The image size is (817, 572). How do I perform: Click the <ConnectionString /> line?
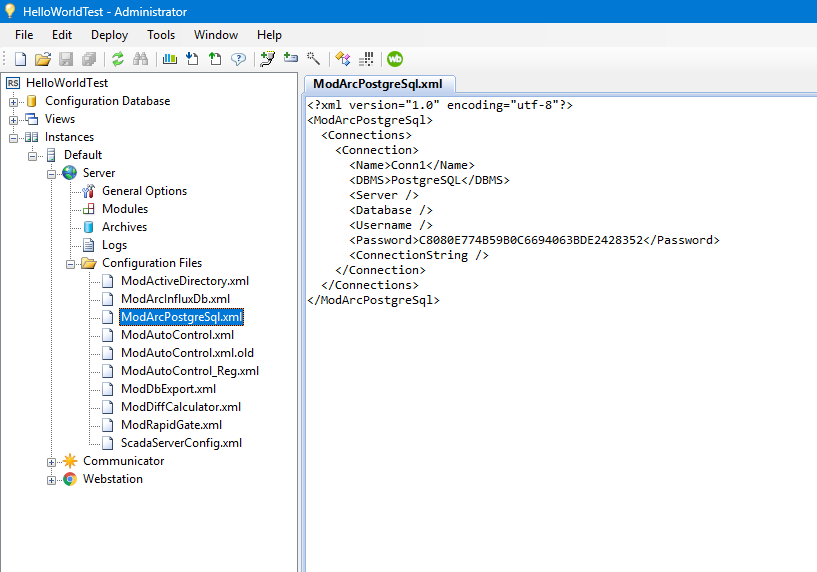pyautogui.click(x=418, y=255)
